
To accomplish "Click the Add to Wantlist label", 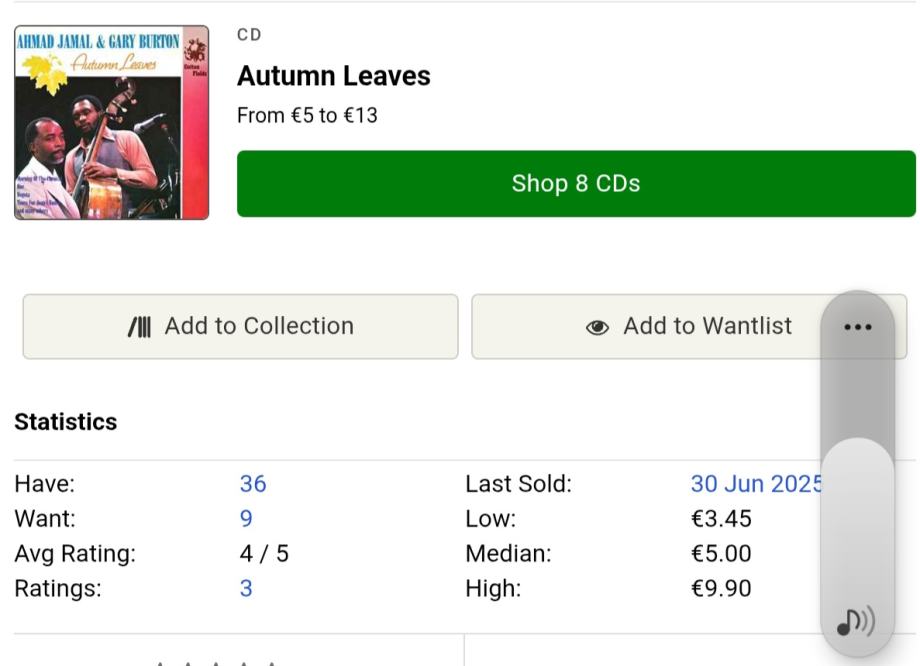I will coord(707,326).
